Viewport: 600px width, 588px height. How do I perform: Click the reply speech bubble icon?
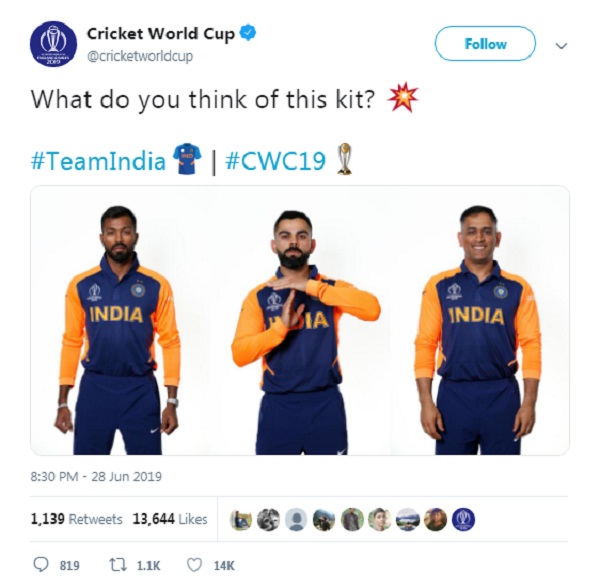coord(41,565)
